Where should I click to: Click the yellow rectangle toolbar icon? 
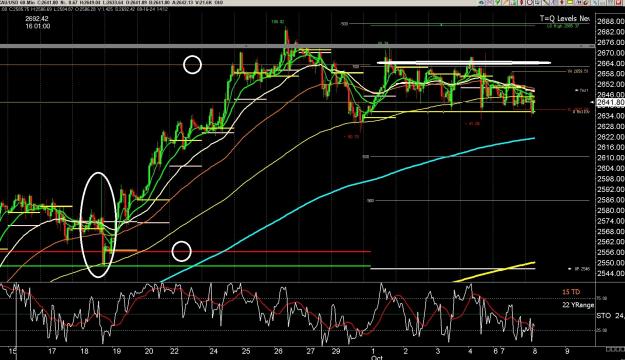tap(569, 2)
